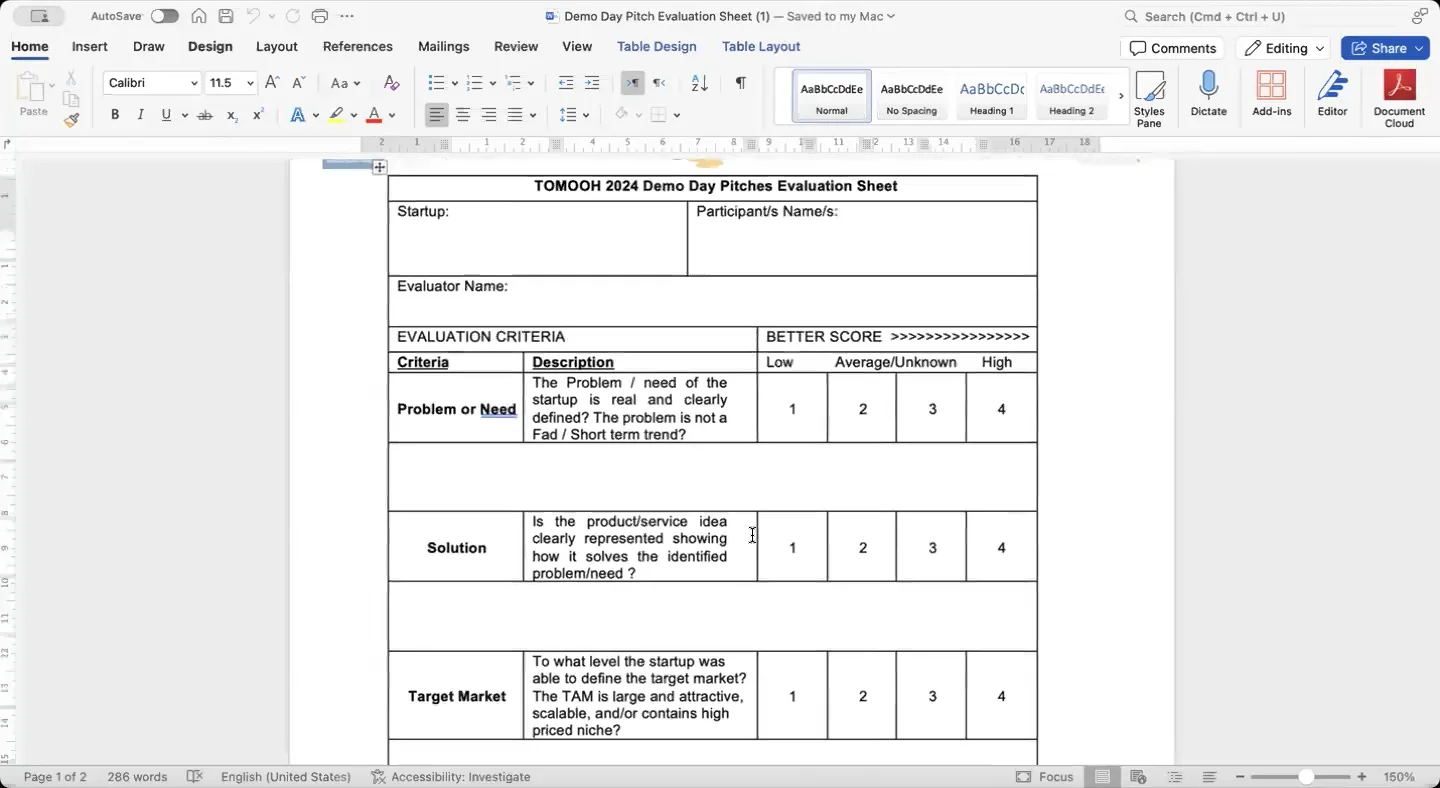Viewport: 1440px width, 788px height.
Task: Click the Document Cloud icon
Action: [1399, 88]
